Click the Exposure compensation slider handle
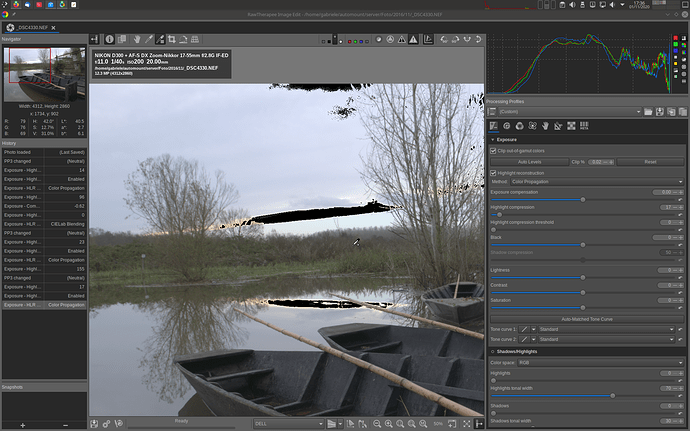 pyautogui.click(x=584, y=199)
